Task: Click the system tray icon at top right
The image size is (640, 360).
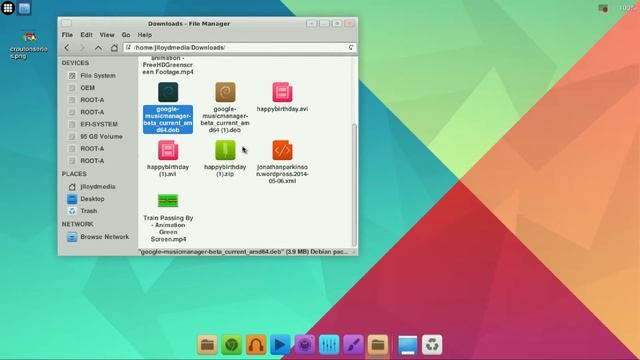Action: tap(603, 8)
